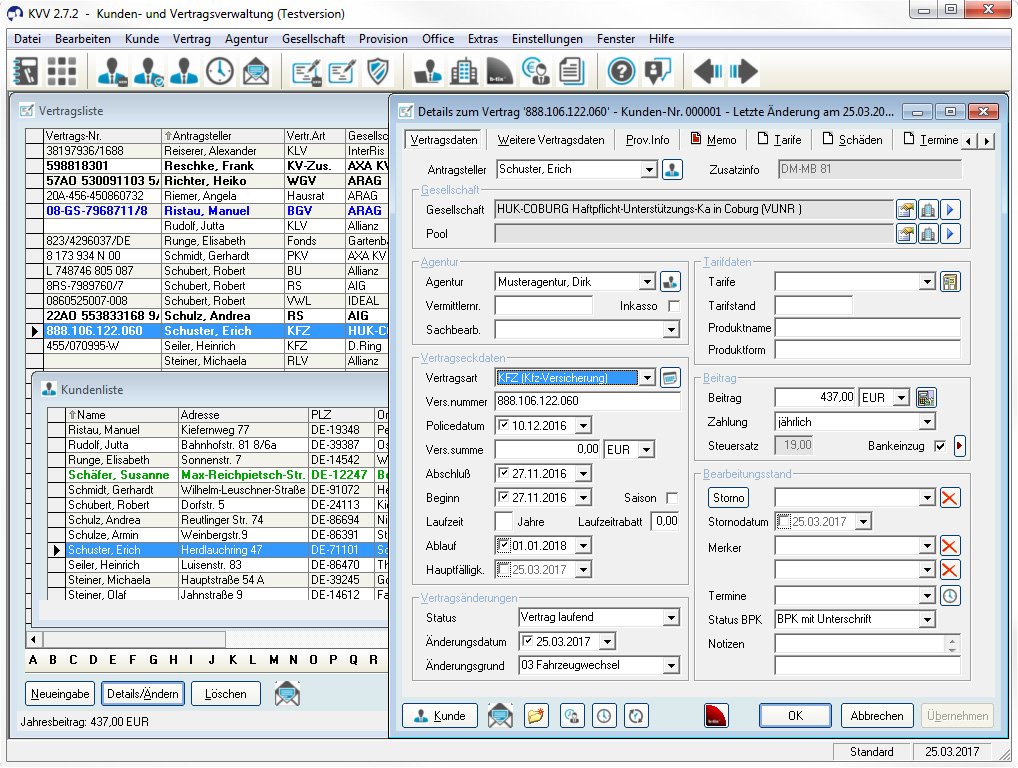Open the clock icon beside Termine dropdown
Viewport: 1018px width, 768px height.
(950, 596)
